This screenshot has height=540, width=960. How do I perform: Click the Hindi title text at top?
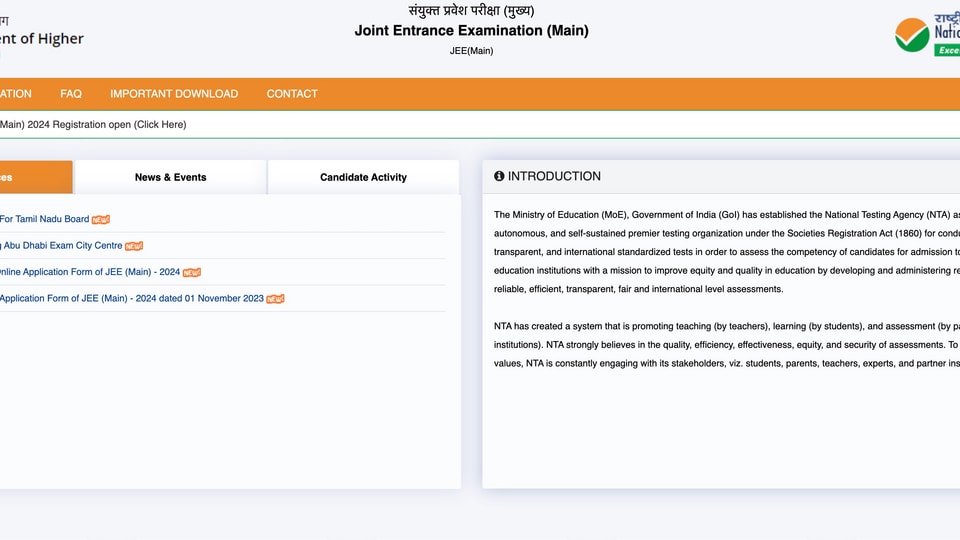tap(471, 10)
